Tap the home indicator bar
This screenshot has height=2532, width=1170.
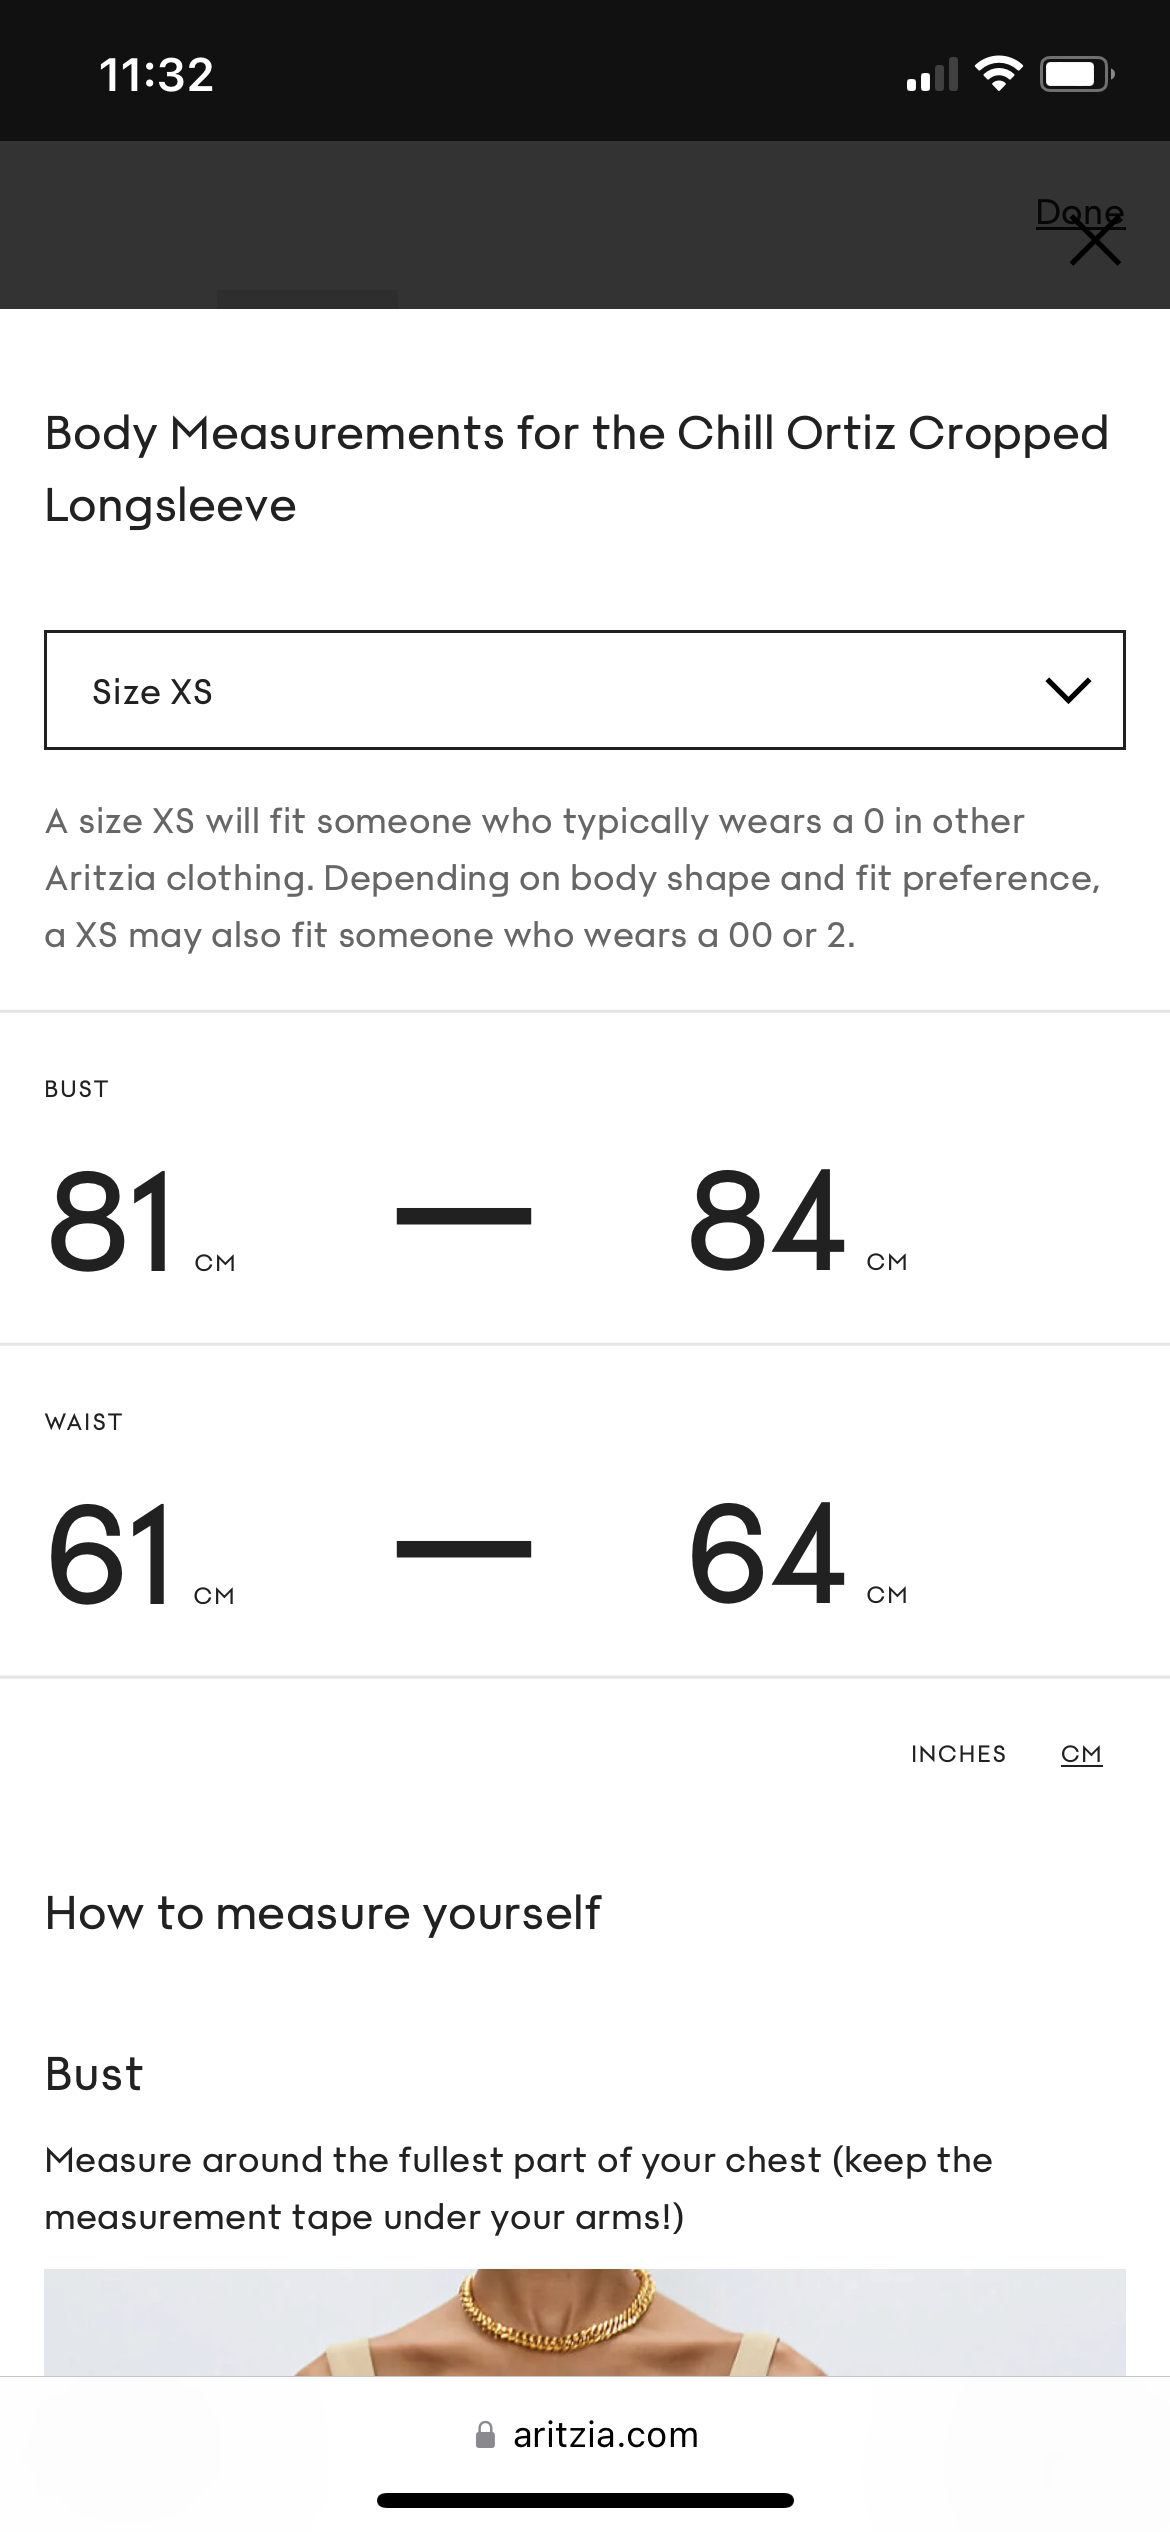coord(585,2501)
